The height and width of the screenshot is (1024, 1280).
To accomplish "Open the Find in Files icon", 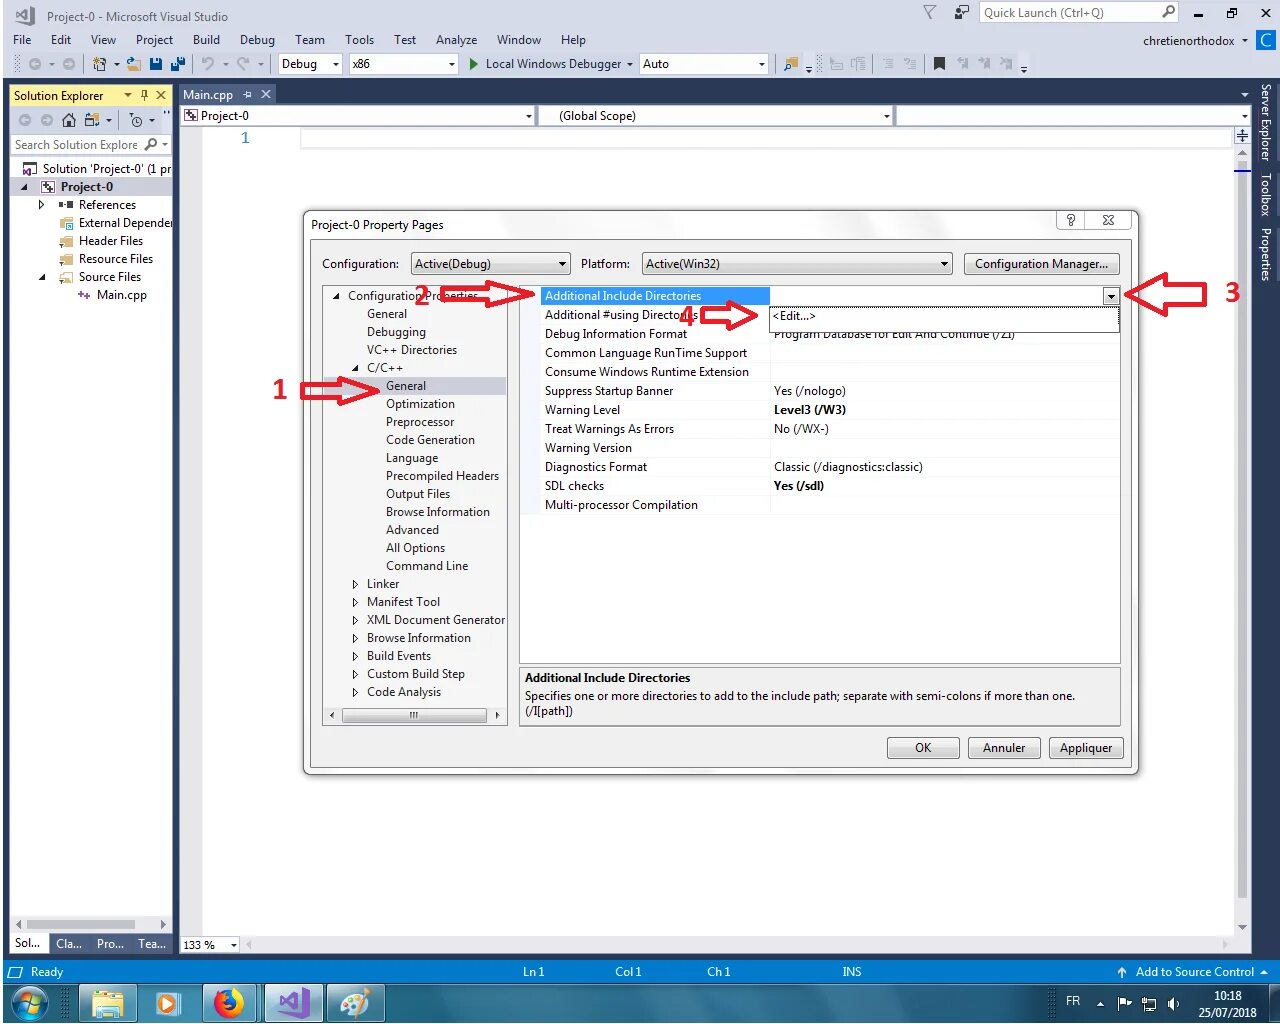I will tap(789, 63).
